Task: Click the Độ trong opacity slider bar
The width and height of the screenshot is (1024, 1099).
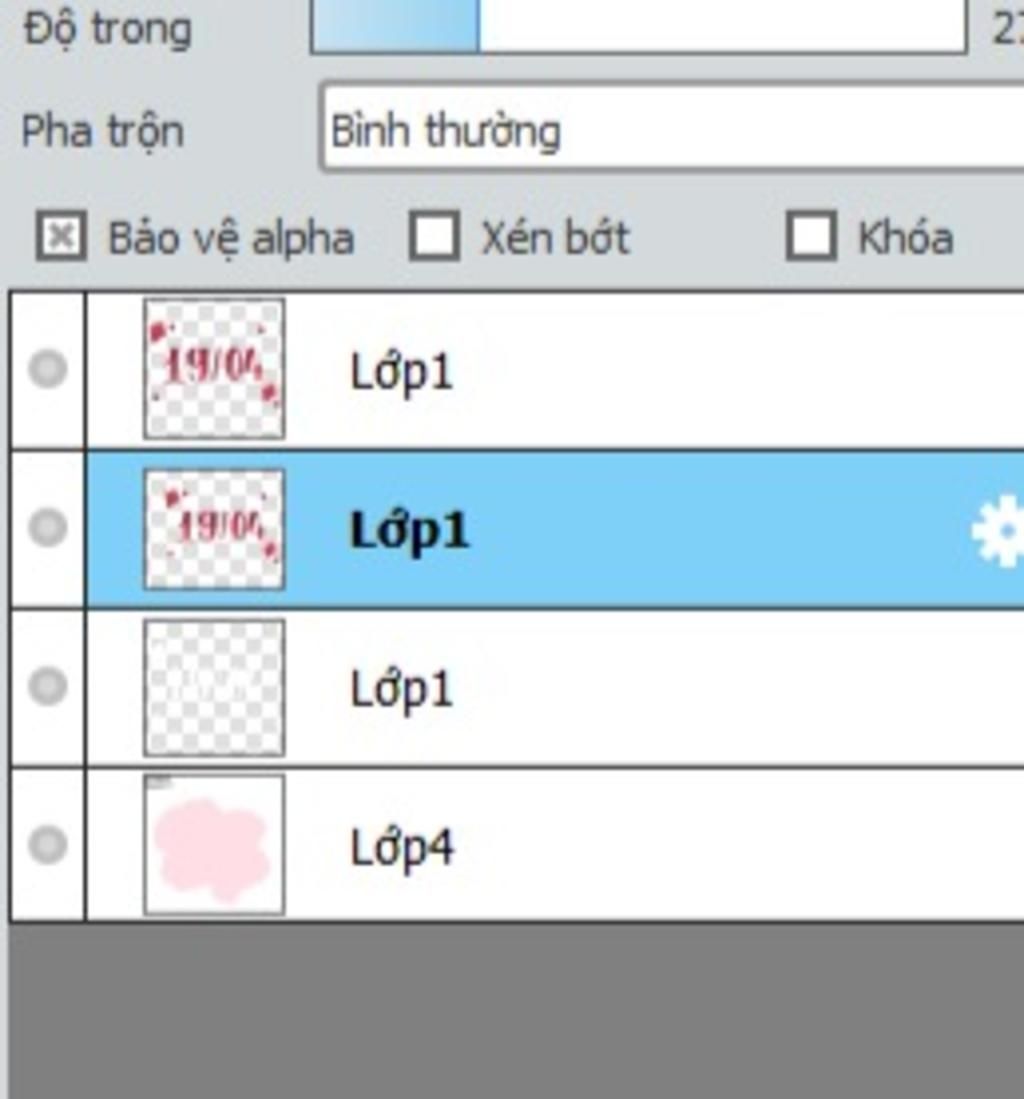Action: (639, 27)
